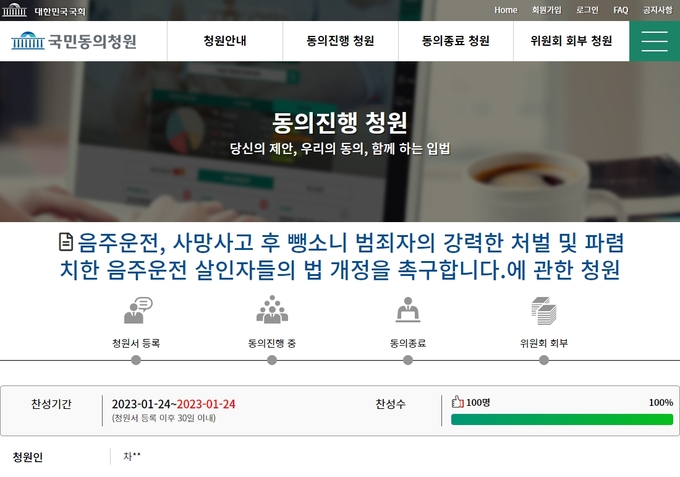Click the thumbs-up icon beside 100명
Screen dimensions: 680x477
click(458, 402)
